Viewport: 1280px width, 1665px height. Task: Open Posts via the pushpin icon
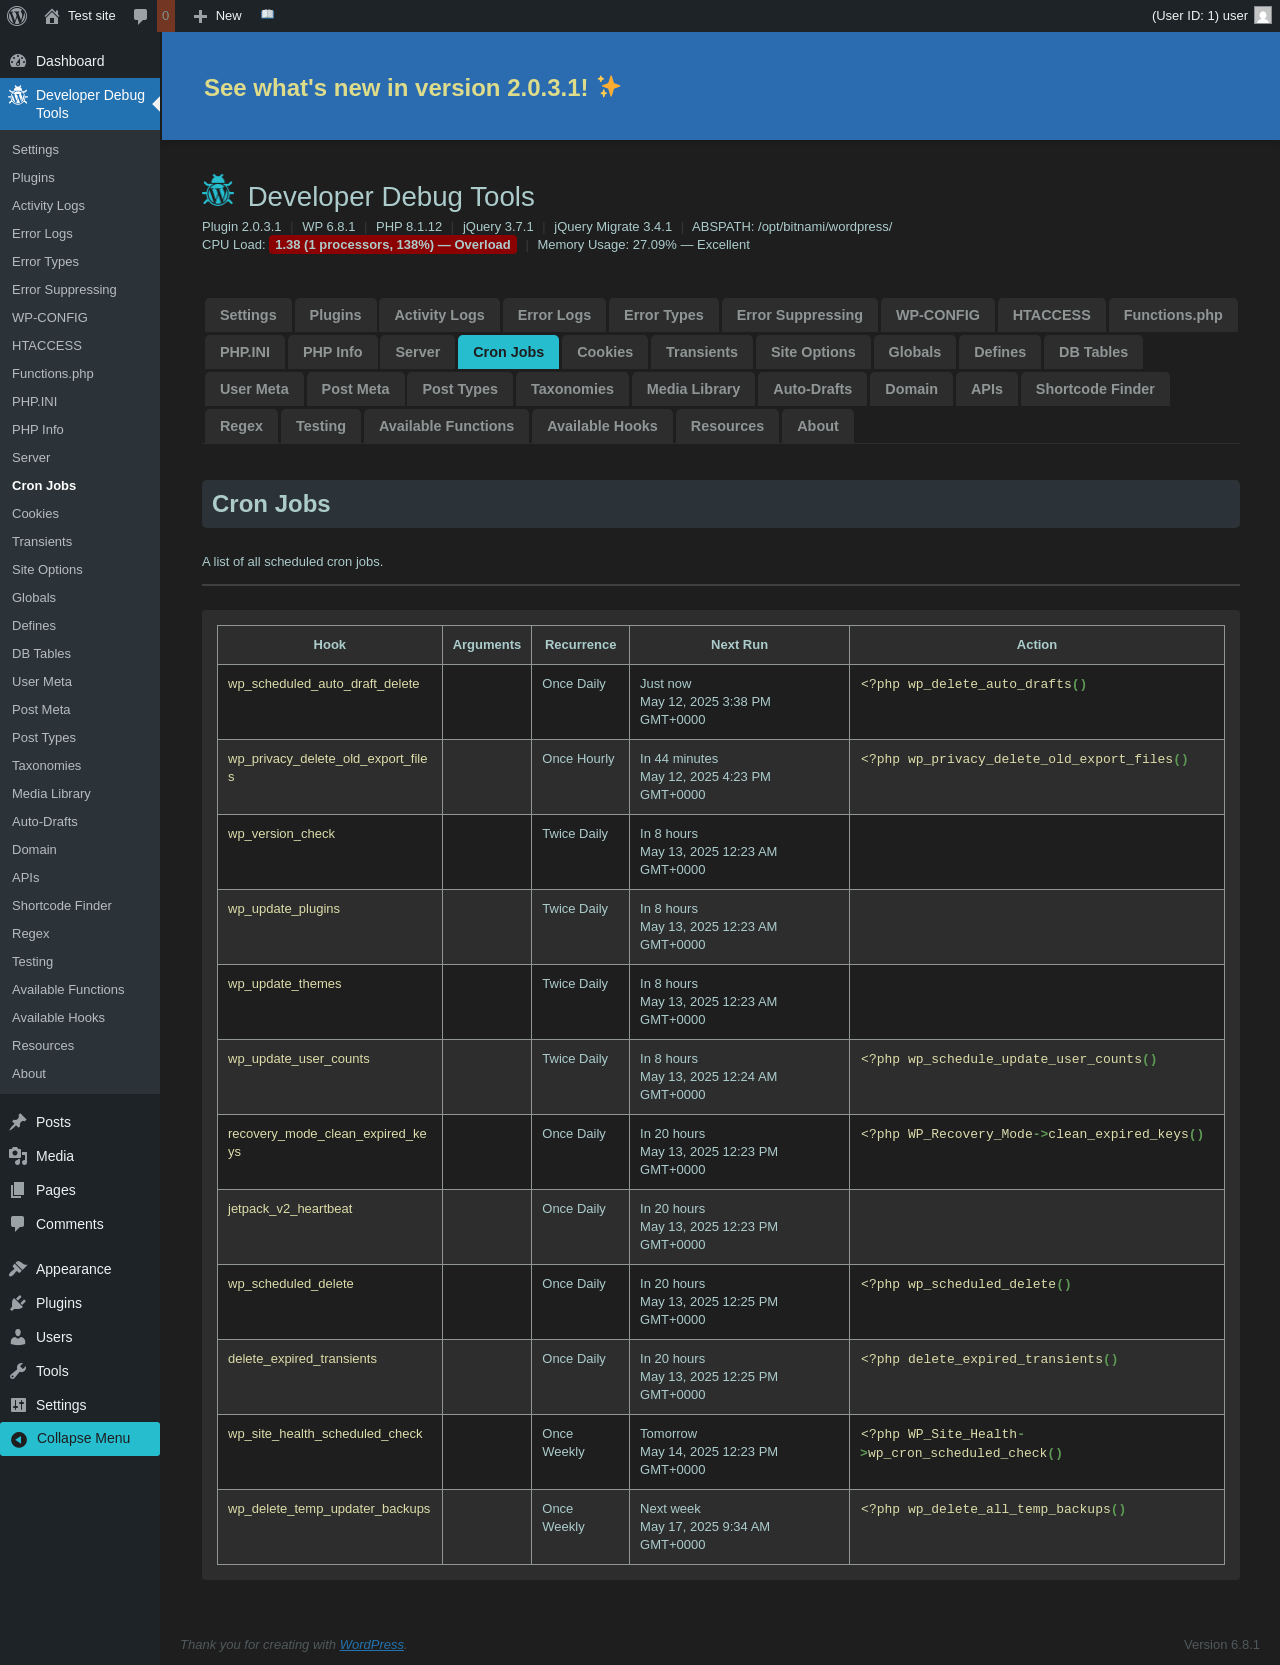click(18, 1122)
